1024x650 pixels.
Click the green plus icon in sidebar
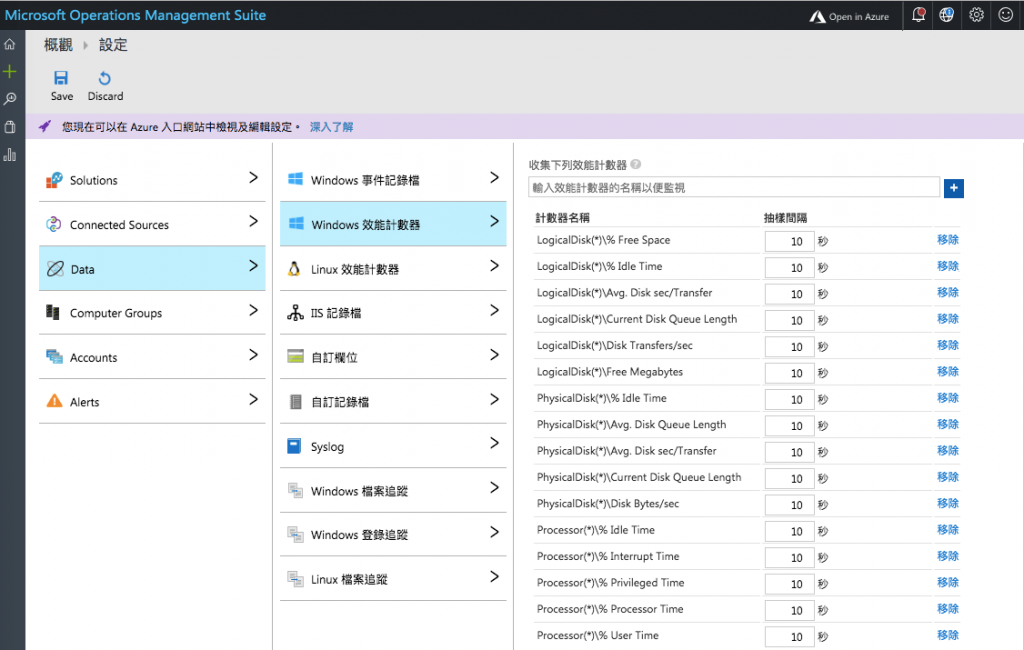10,71
